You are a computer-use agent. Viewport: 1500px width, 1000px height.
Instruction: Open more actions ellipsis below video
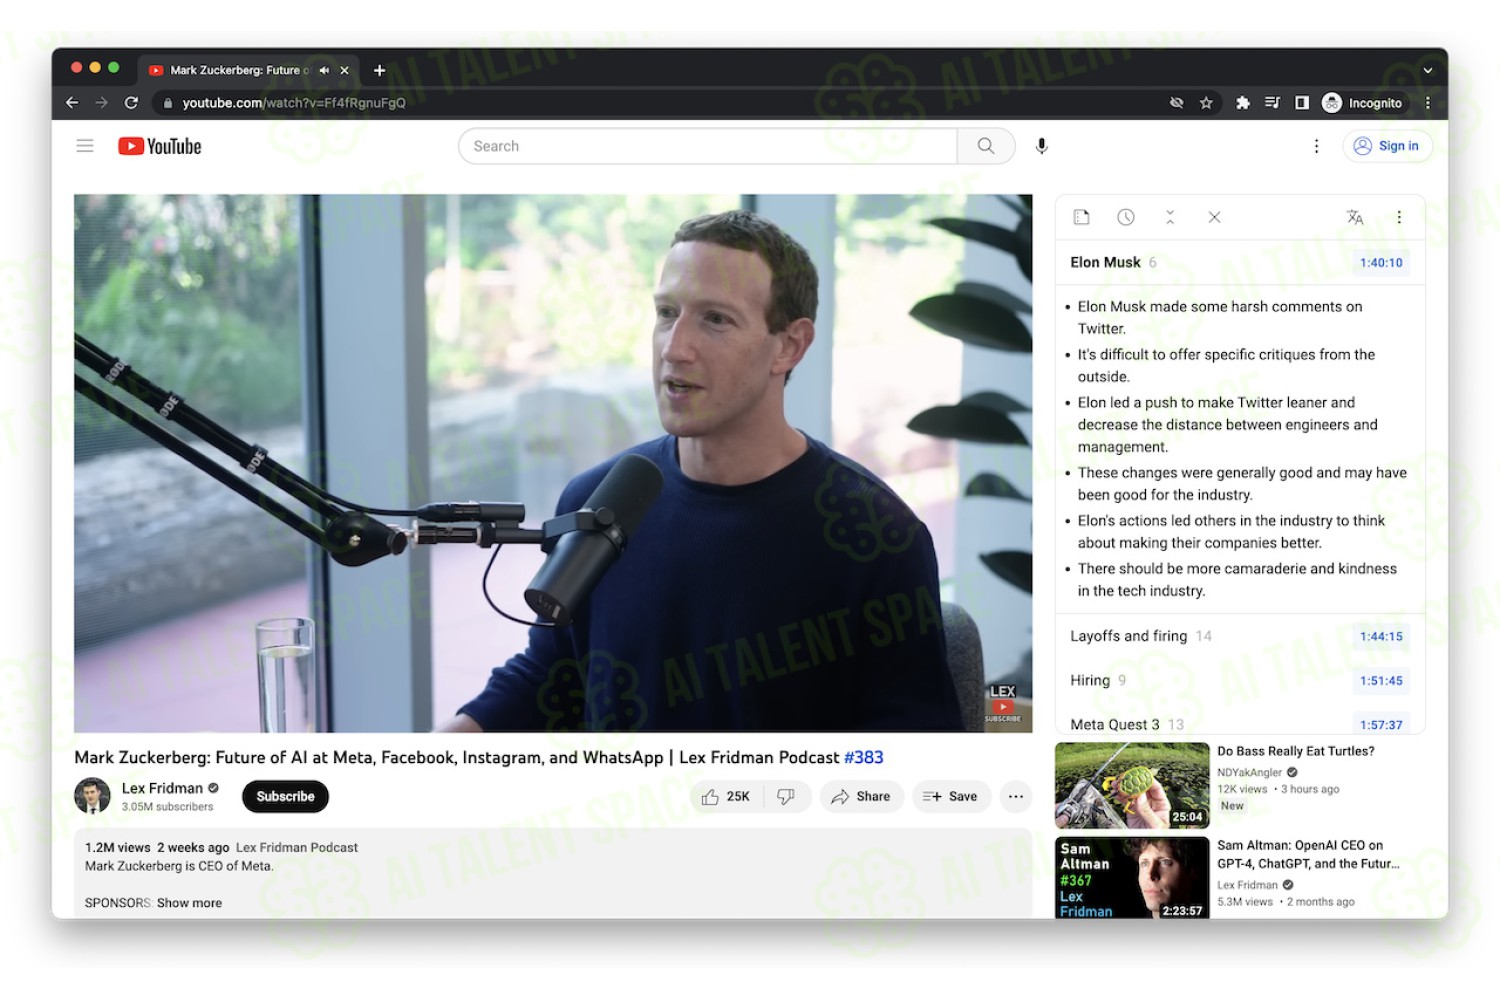(x=1016, y=796)
